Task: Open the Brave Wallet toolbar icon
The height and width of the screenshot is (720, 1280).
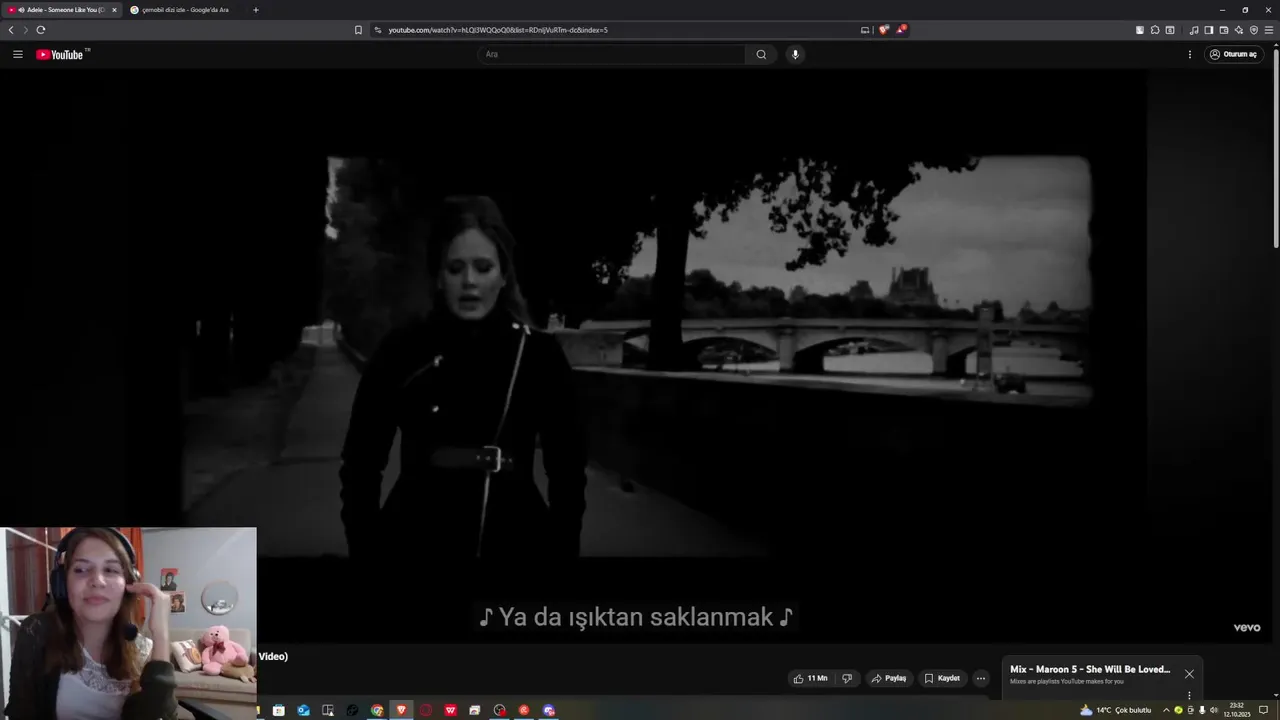Action: click(x=1224, y=30)
